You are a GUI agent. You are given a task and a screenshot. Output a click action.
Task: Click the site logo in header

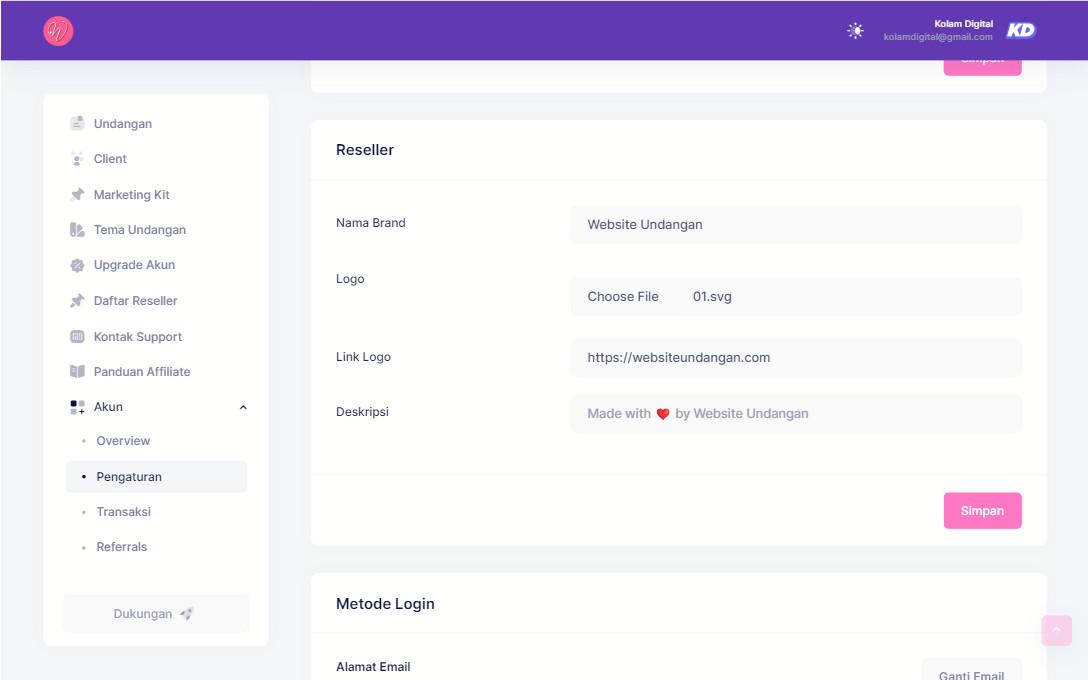coord(58,31)
